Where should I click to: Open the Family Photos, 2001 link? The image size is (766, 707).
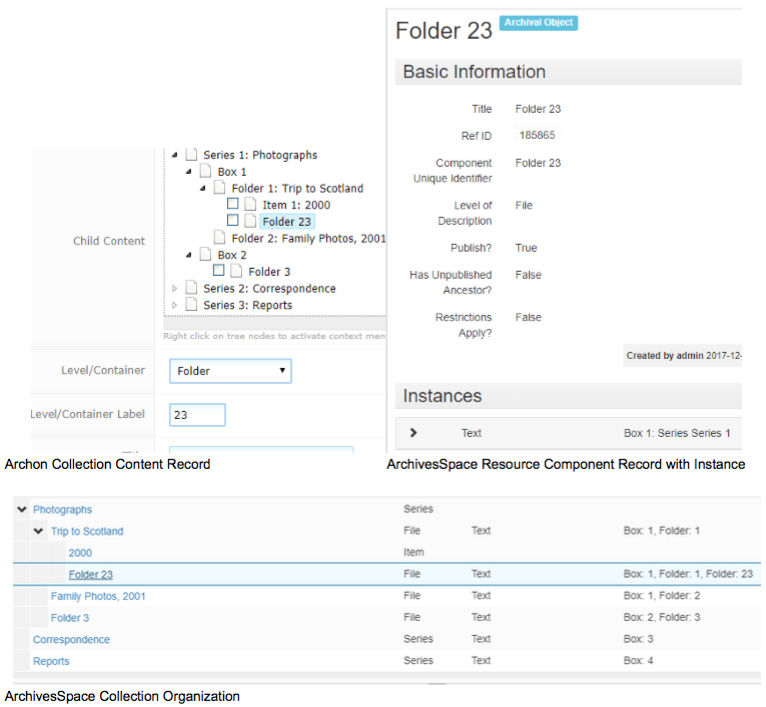[97, 596]
